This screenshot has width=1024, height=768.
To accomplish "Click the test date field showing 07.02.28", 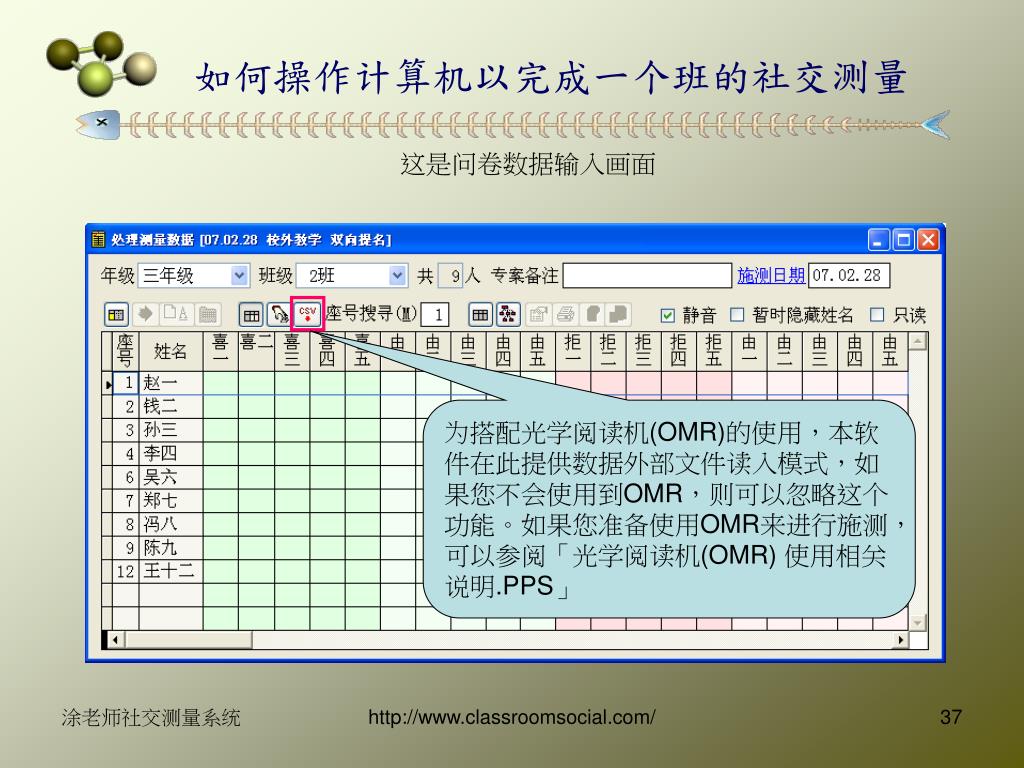I will pos(849,276).
